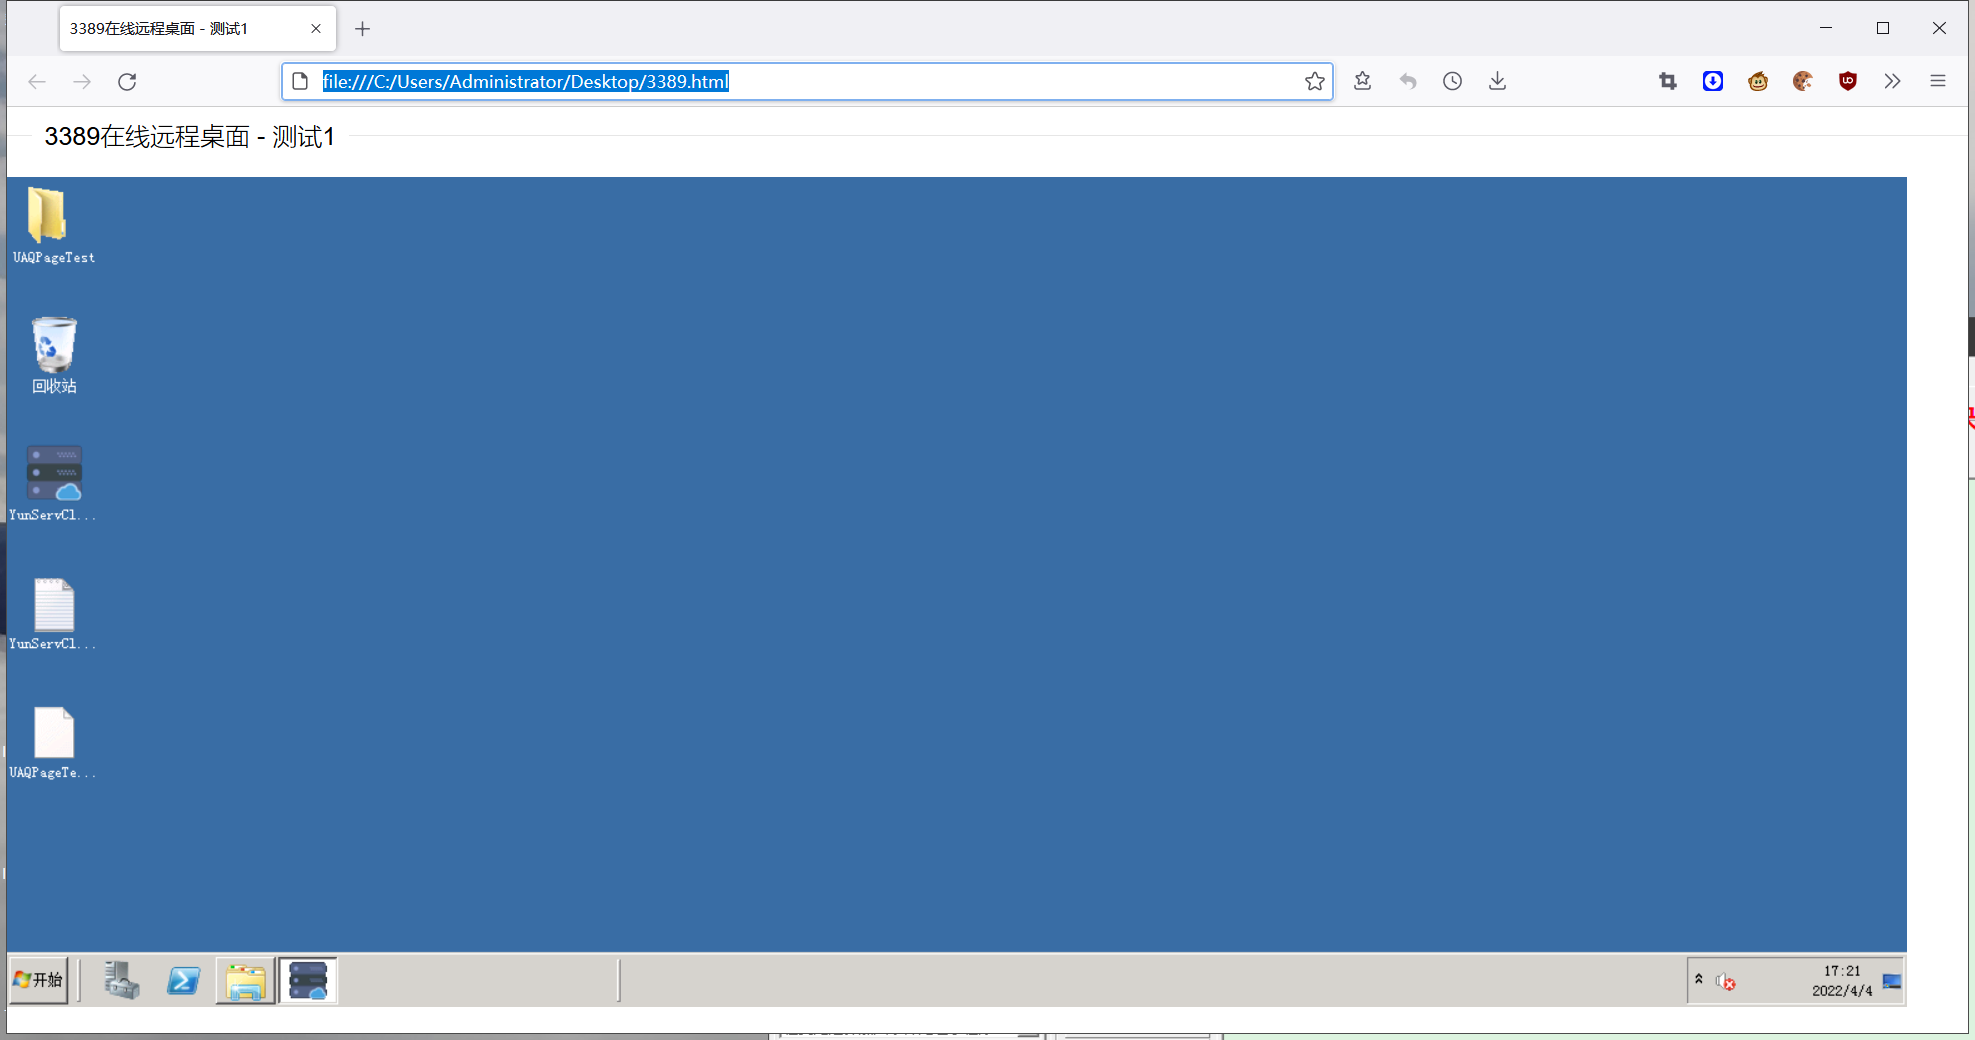
Task: Open the blue download manager extension
Action: click(x=1713, y=81)
